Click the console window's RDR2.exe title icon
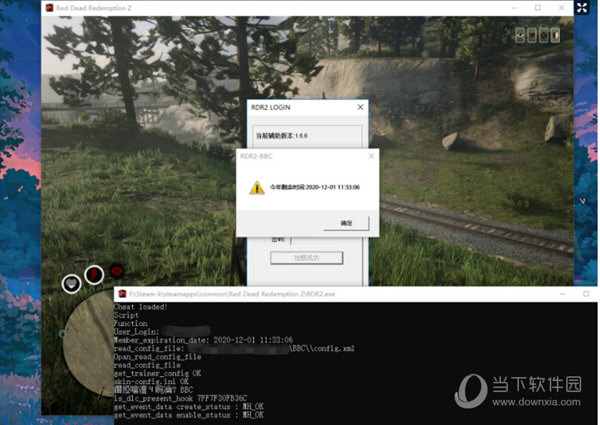This screenshot has height=425, width=600. (122, 294)
